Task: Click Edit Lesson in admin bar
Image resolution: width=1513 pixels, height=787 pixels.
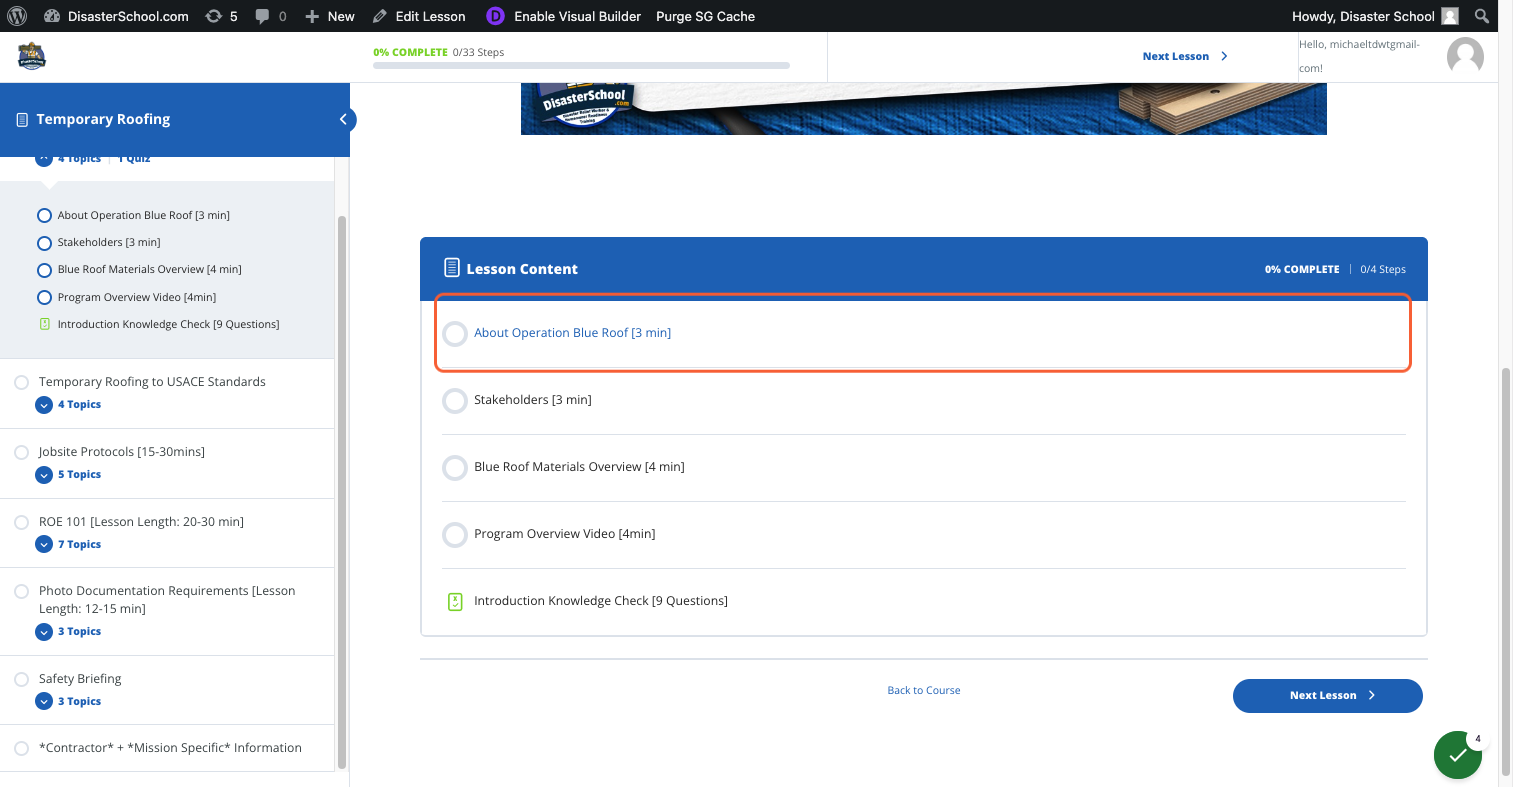Action: (x=419, y=16)
